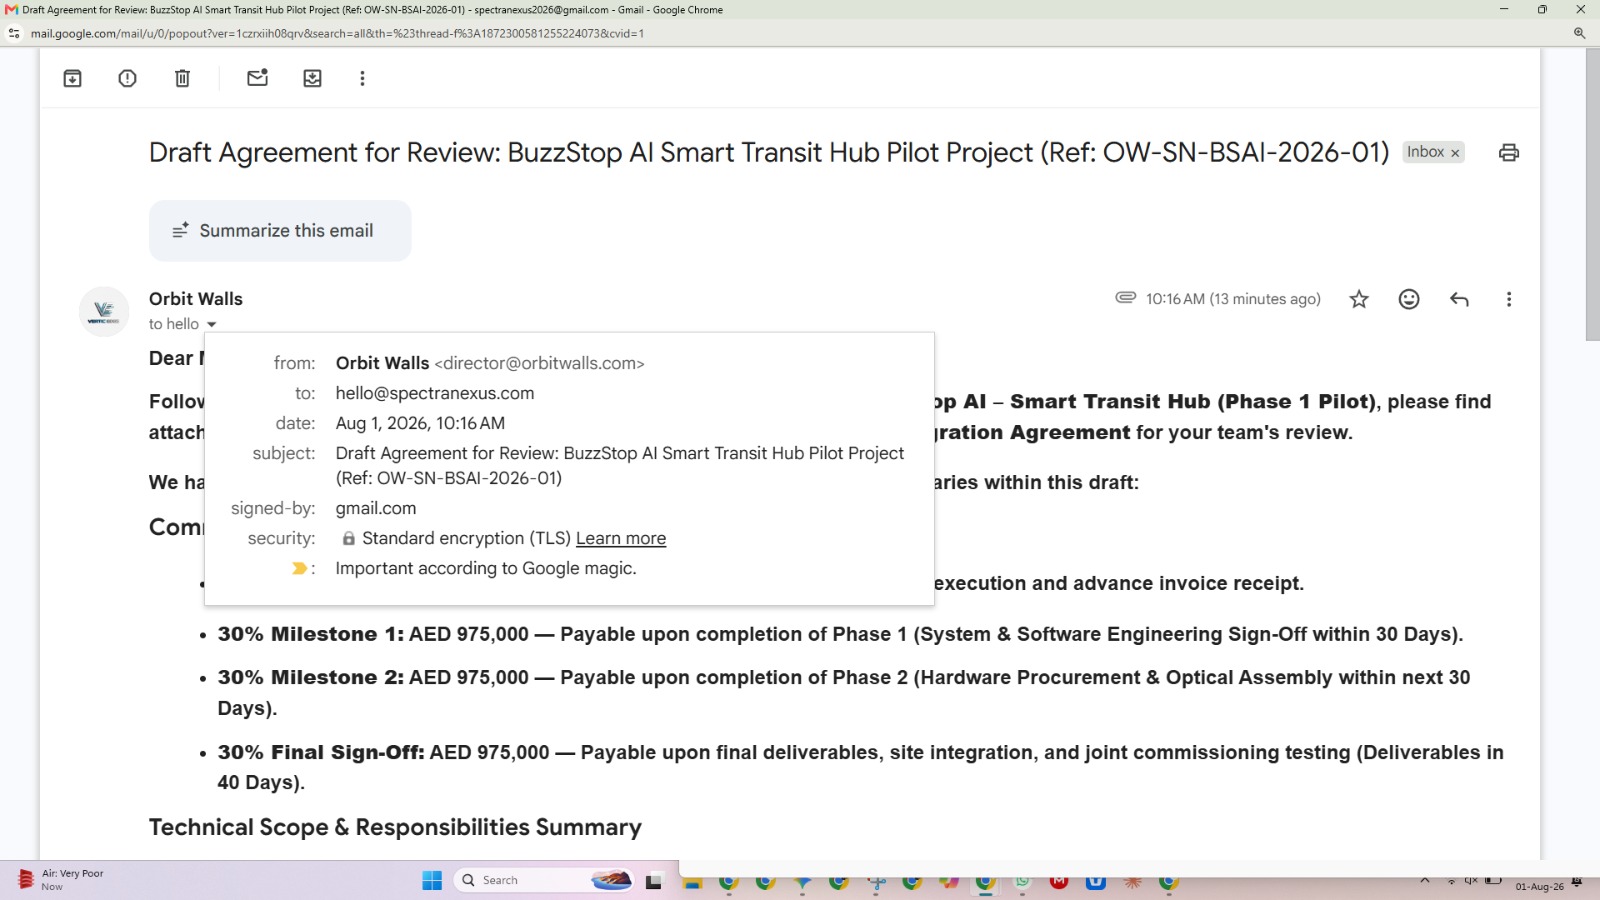Click 'Technical Scope & Responsibilities Summary' heading
The width and height of the screenshot is (1600, 900).
point(395,827)
